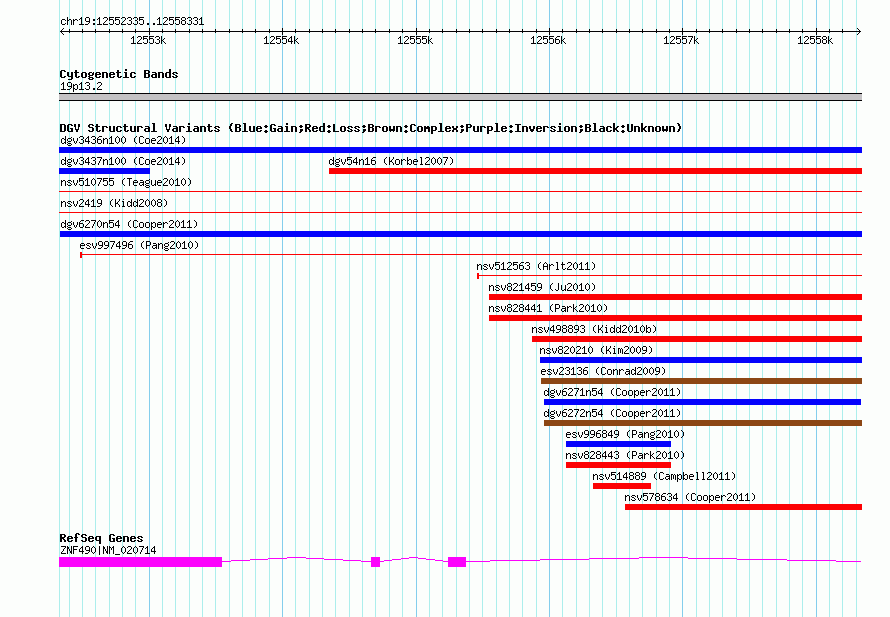The width and height of the screenshot is (890, 617).
Task: Click the third ZNF490 exon block
Action: [x=457, y=562]
